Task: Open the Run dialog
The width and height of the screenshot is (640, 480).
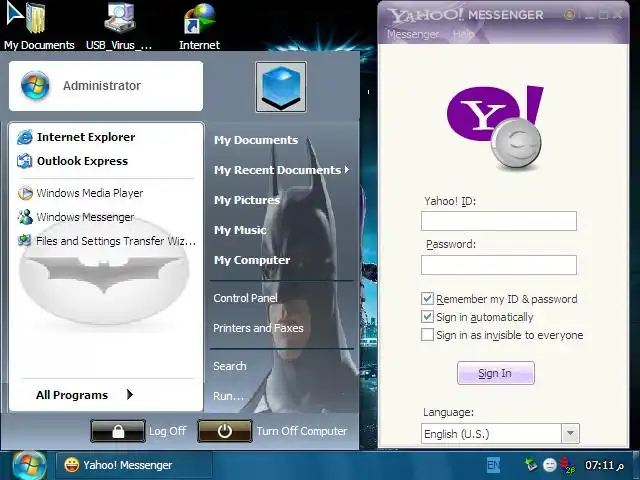Action: [228, 396]
